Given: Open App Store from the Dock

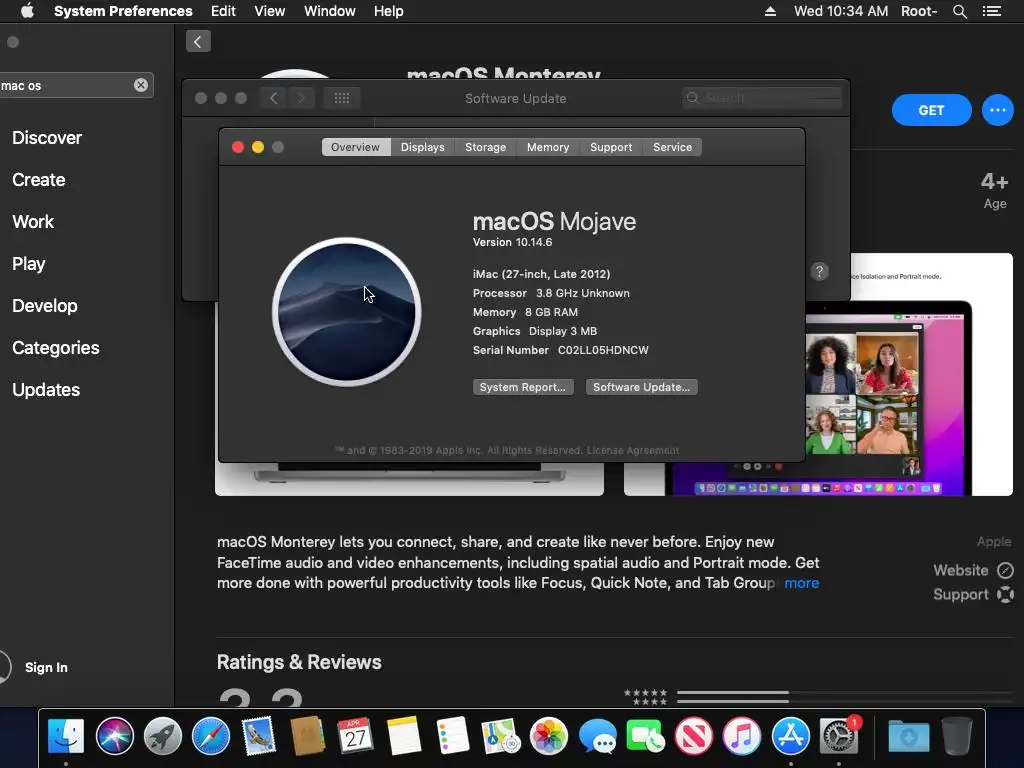Looking at the screenshot, I should pyautogui.click(x=791, y=736).
